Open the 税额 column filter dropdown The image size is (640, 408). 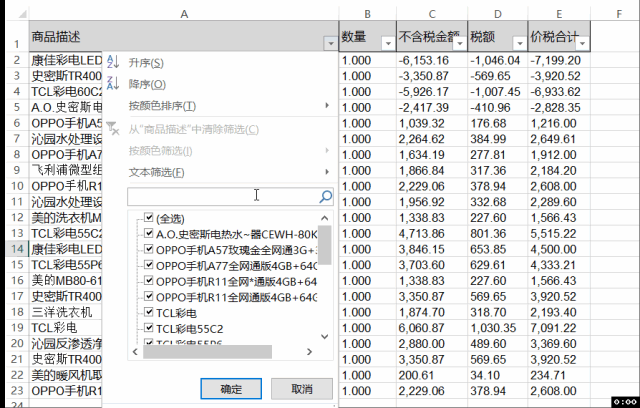tap(520, 43)
